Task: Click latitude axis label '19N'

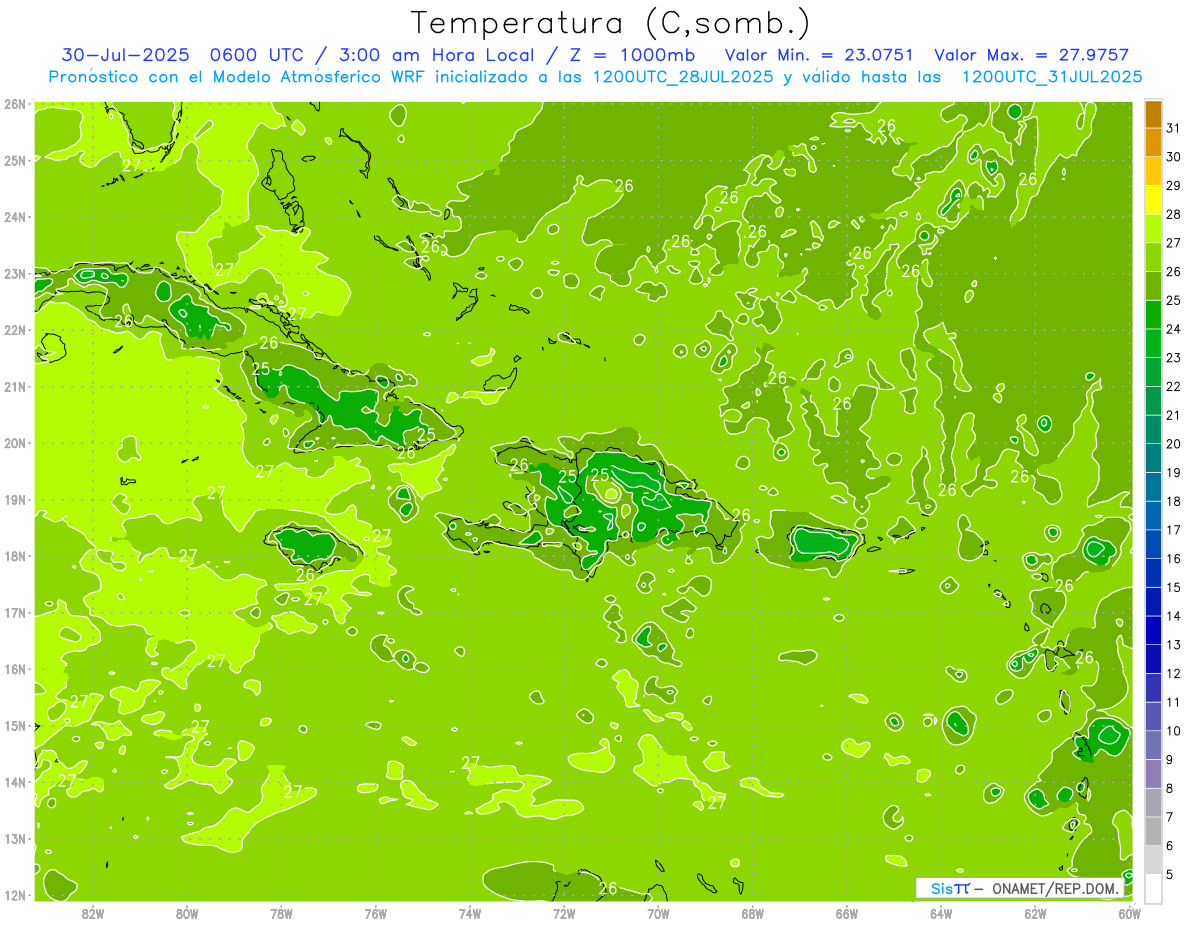Action: [14, 499]
